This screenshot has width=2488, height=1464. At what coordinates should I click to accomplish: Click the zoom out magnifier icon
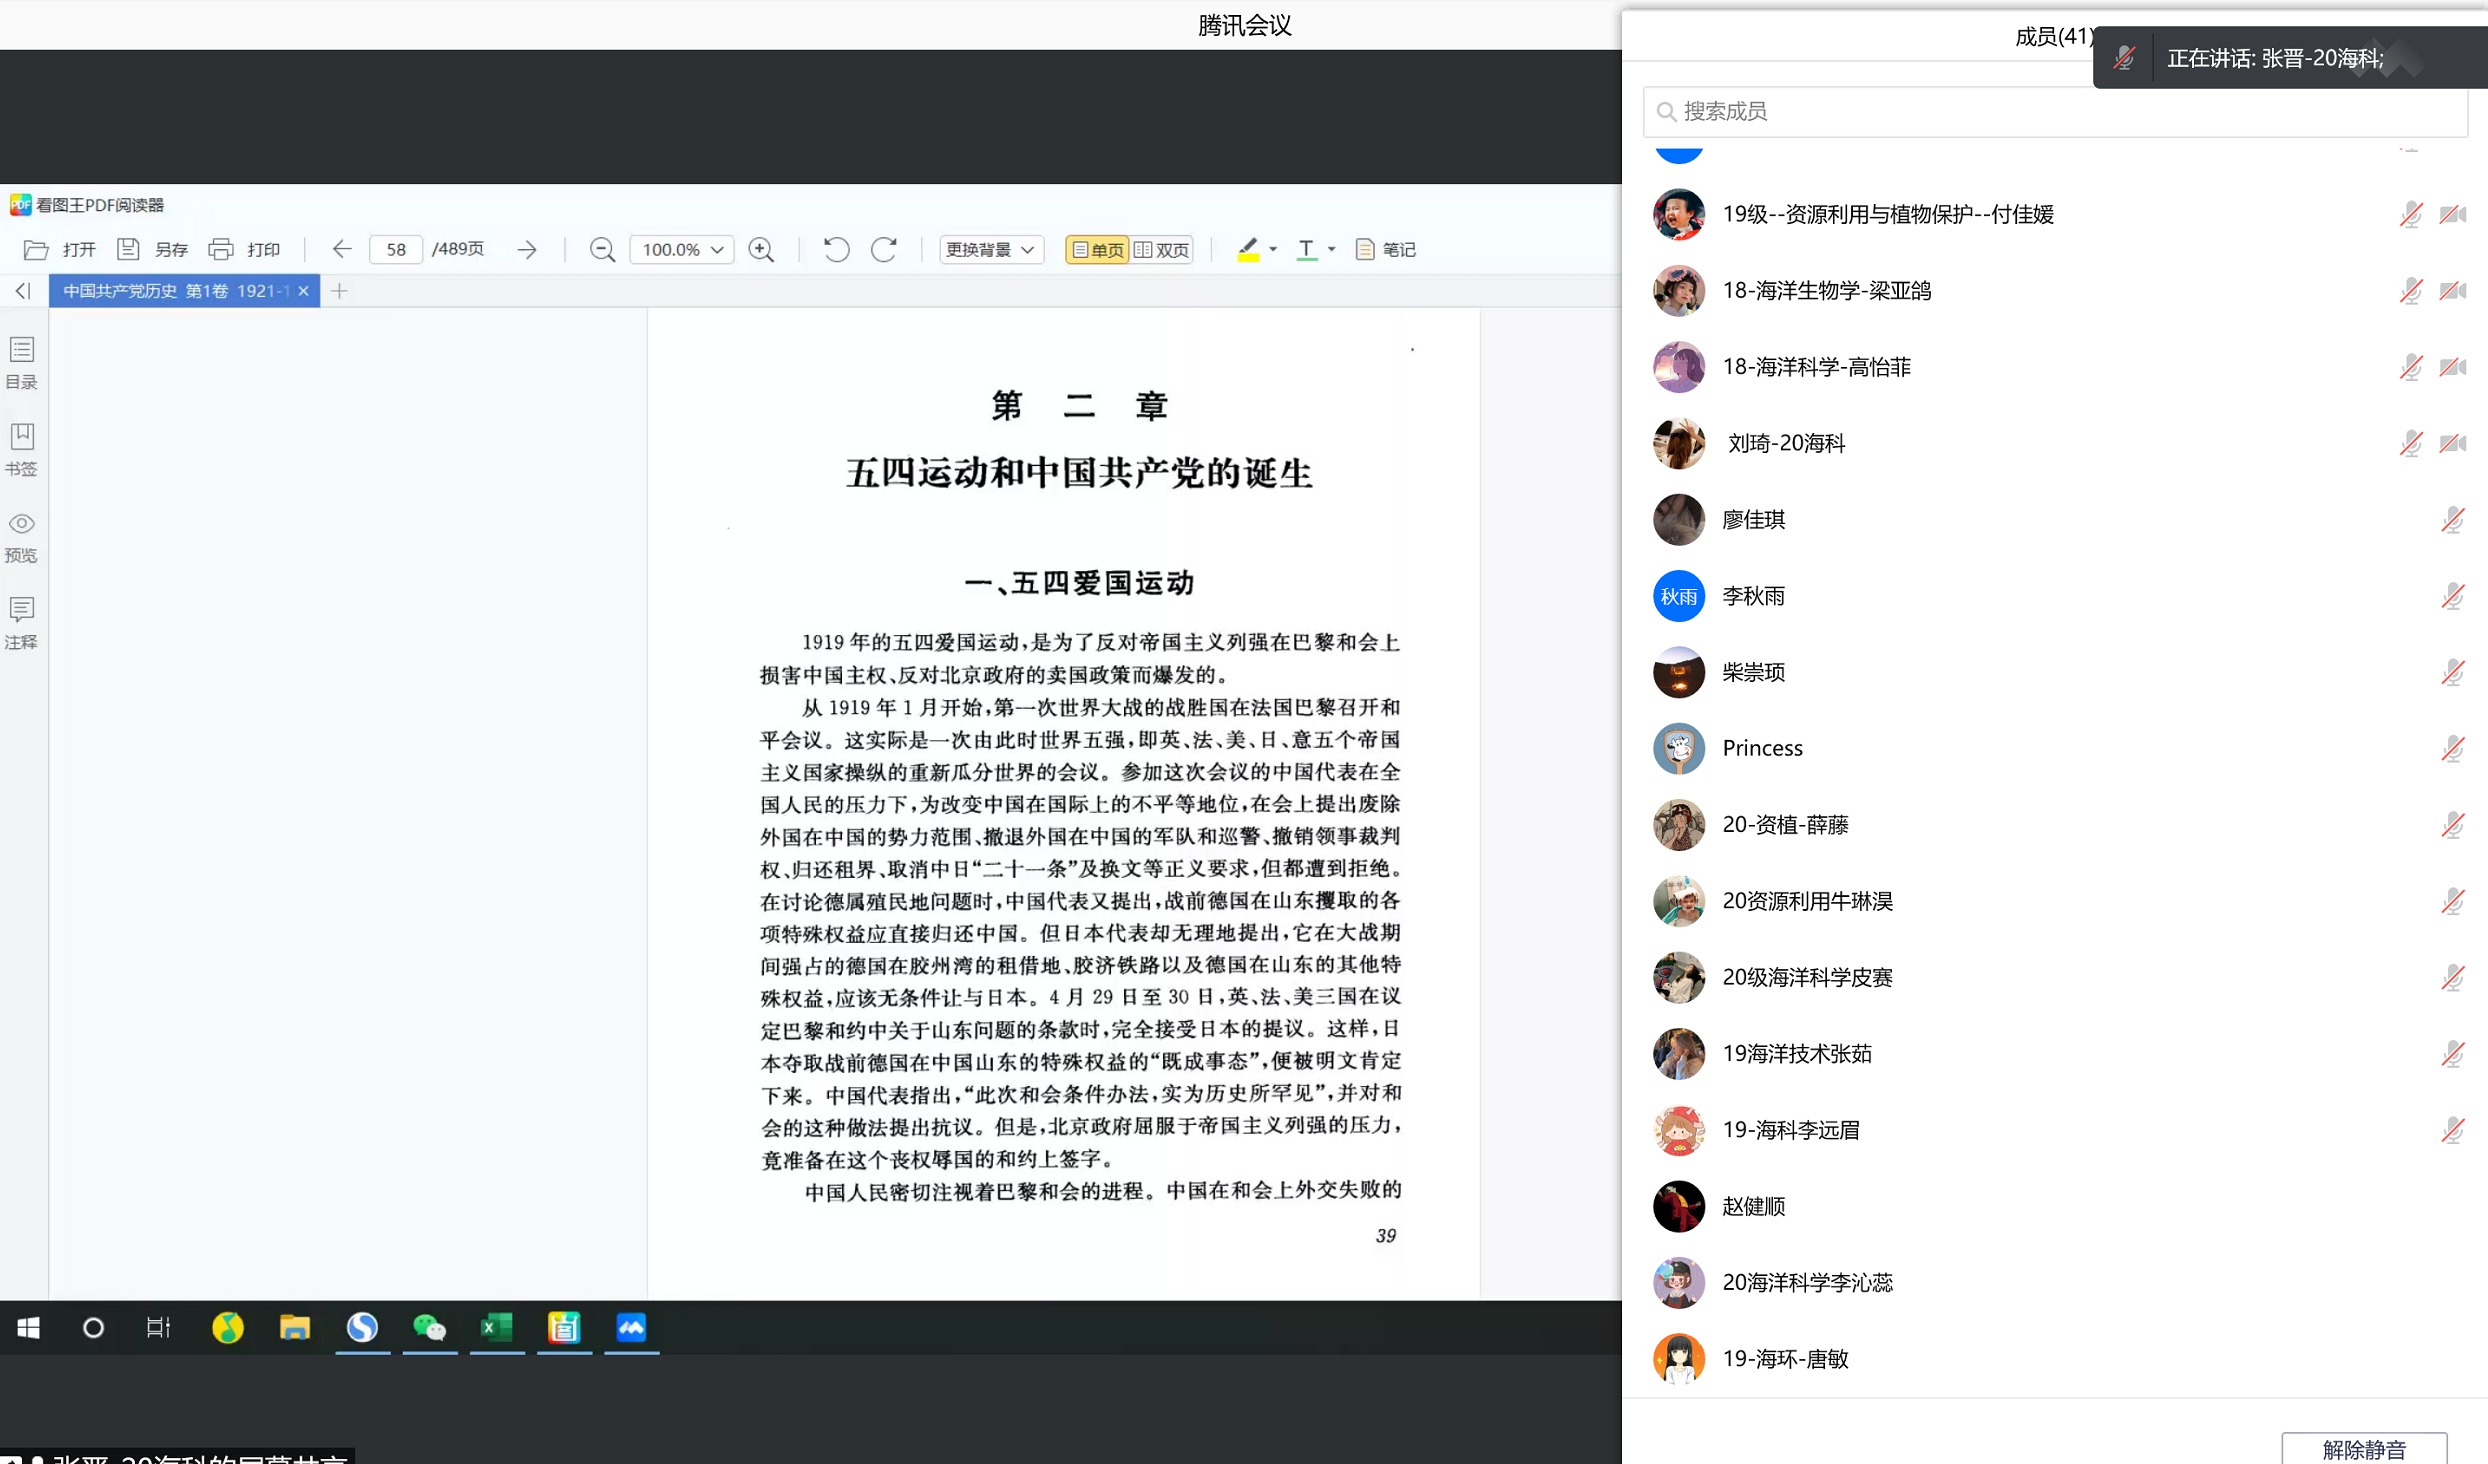coord(602,250)
